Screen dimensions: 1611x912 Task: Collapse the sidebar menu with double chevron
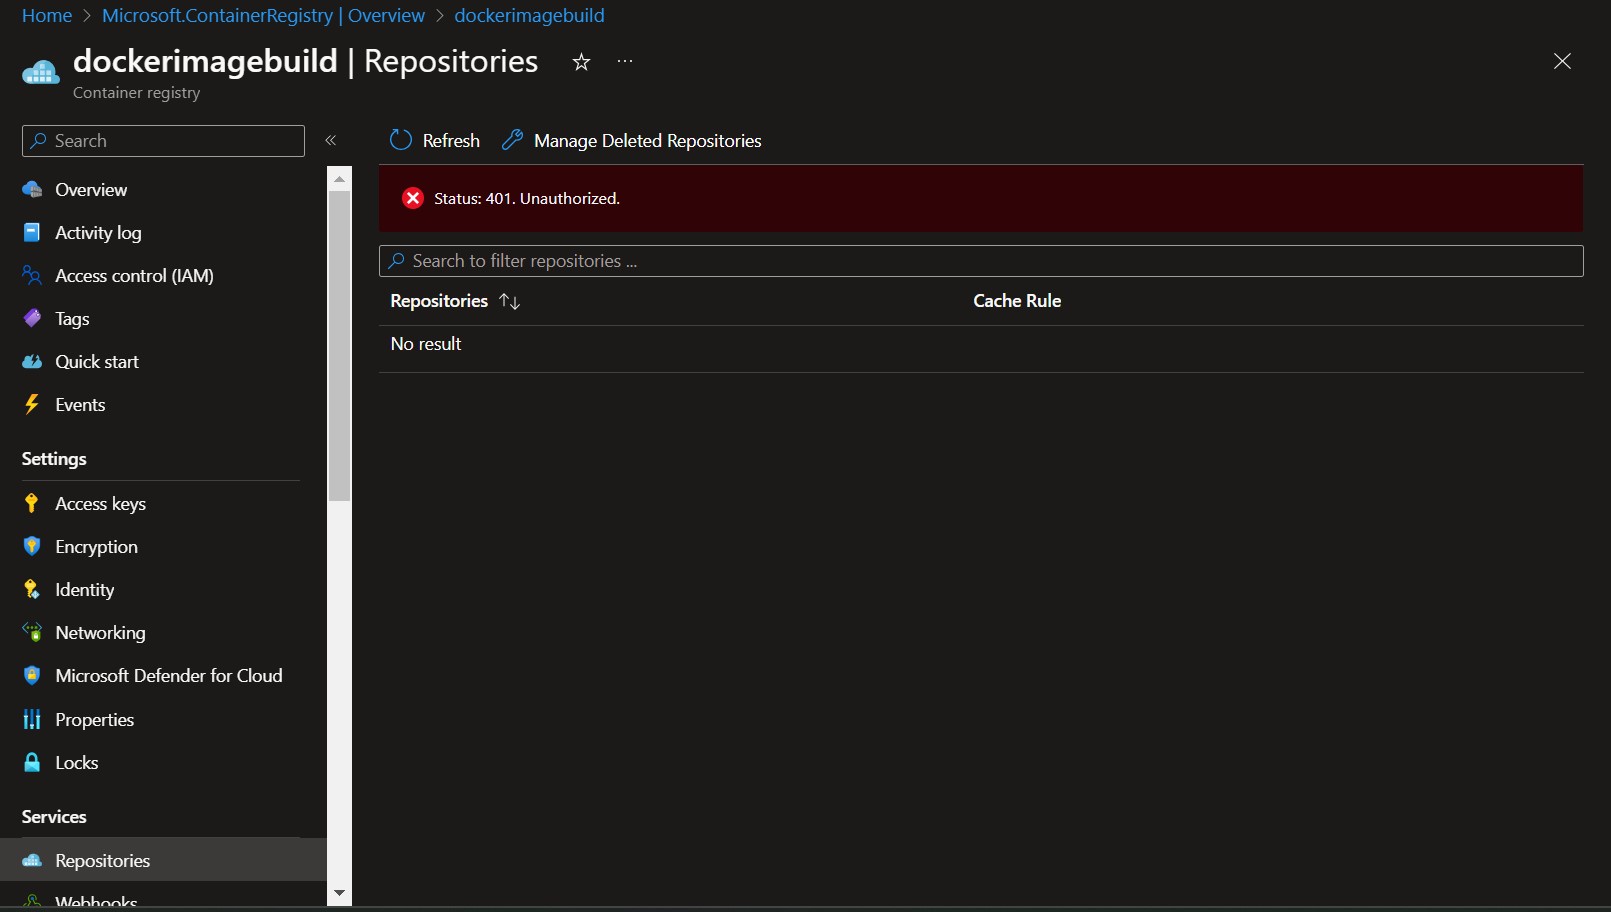point(331,141)
